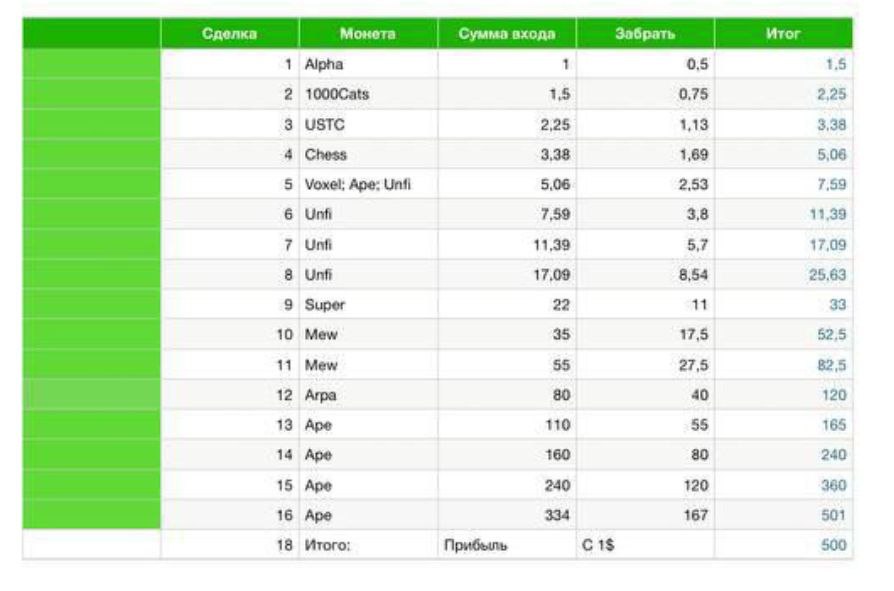894x591 pixels.
Task: Click the Сделка column header
Action: [x=229, y=34]
